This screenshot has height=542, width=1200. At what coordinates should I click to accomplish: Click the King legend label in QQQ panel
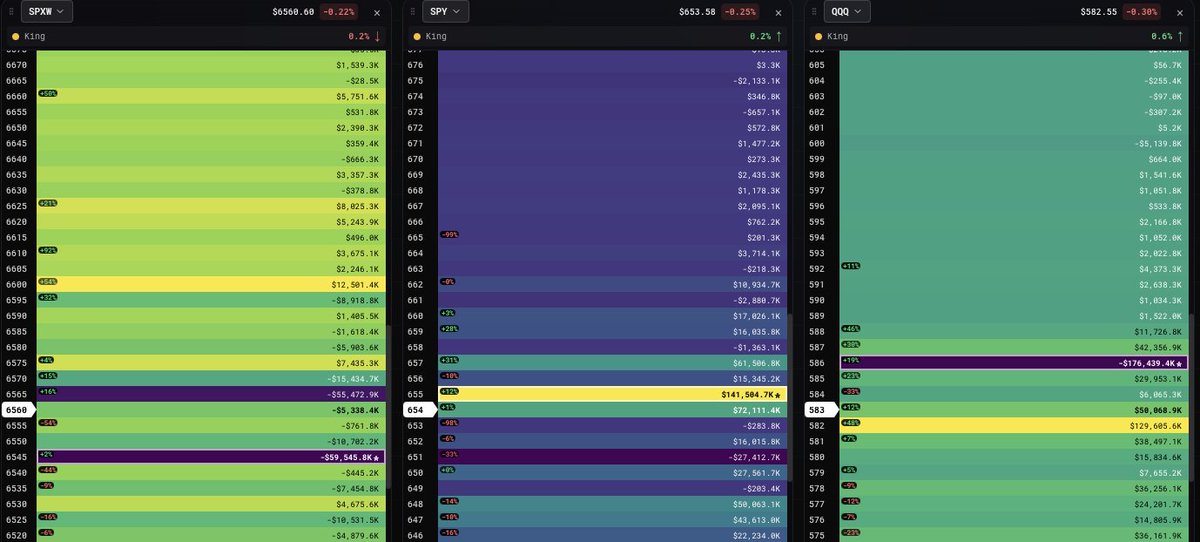[838, 36]
